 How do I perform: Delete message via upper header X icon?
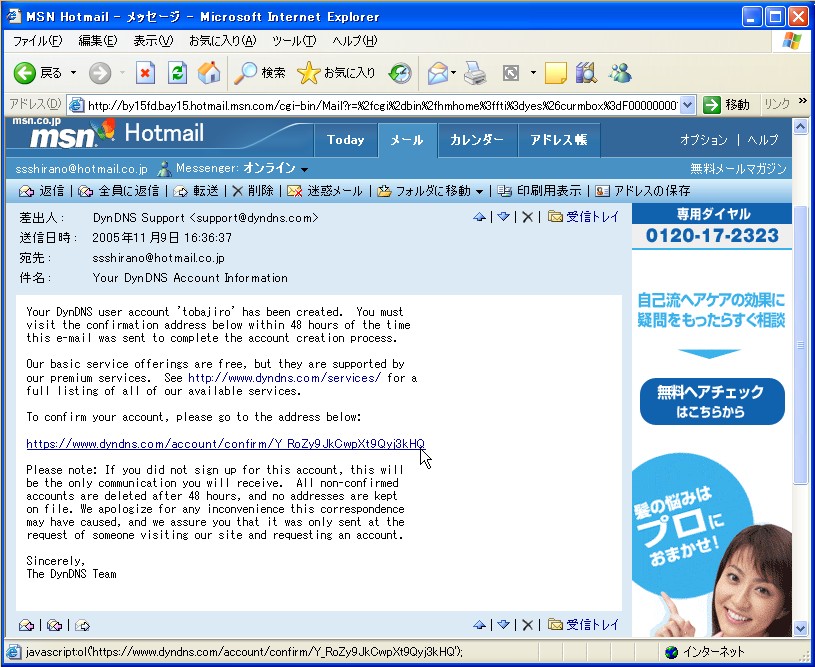point(527,217)
